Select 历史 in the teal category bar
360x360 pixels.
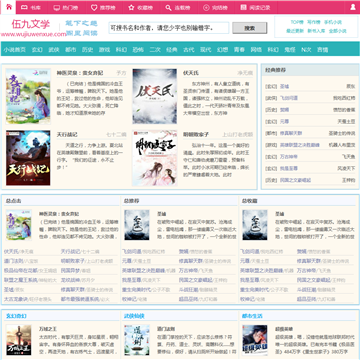coord(87,50)
